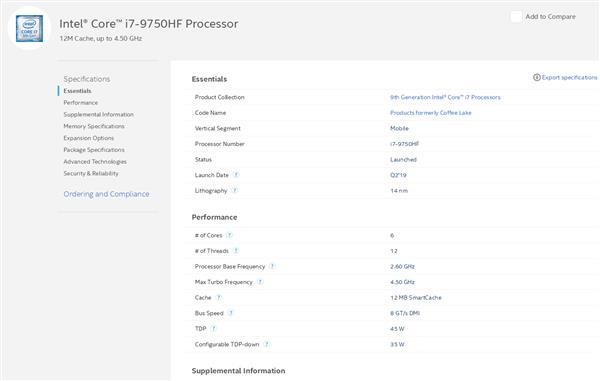600x381 pixels.
Task: Open Security & Reliability sidebar item
Action: pos(91,174)
